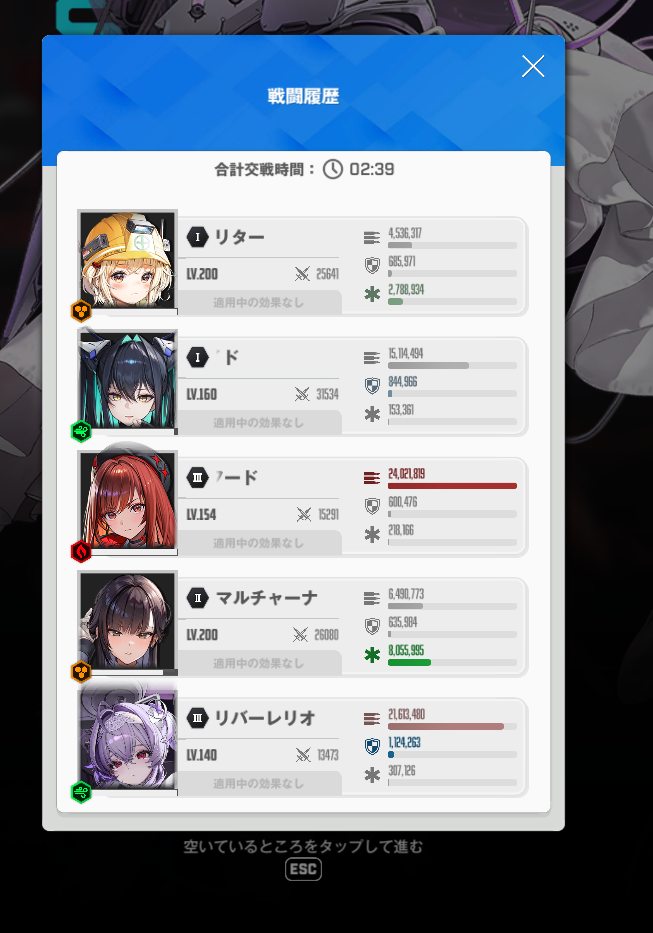The height and width of the screenshot is (933, 653).
Task: Click the wind element badge on リバーレリオ portrait
Action: [81, 792]
